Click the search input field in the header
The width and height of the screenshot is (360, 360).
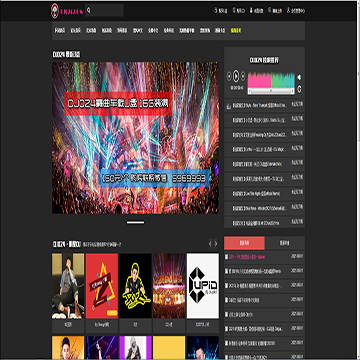[107, 11]
